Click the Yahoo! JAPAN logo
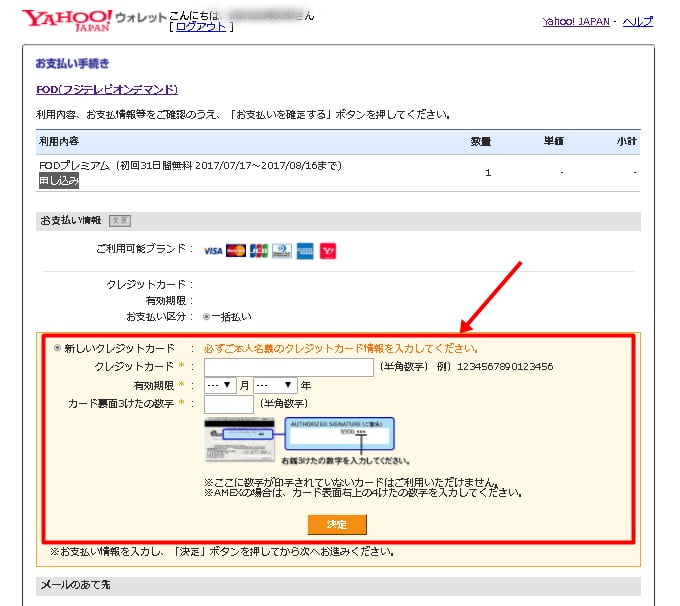The height and width of the screenshot is (606, 680). click(67, 20)
